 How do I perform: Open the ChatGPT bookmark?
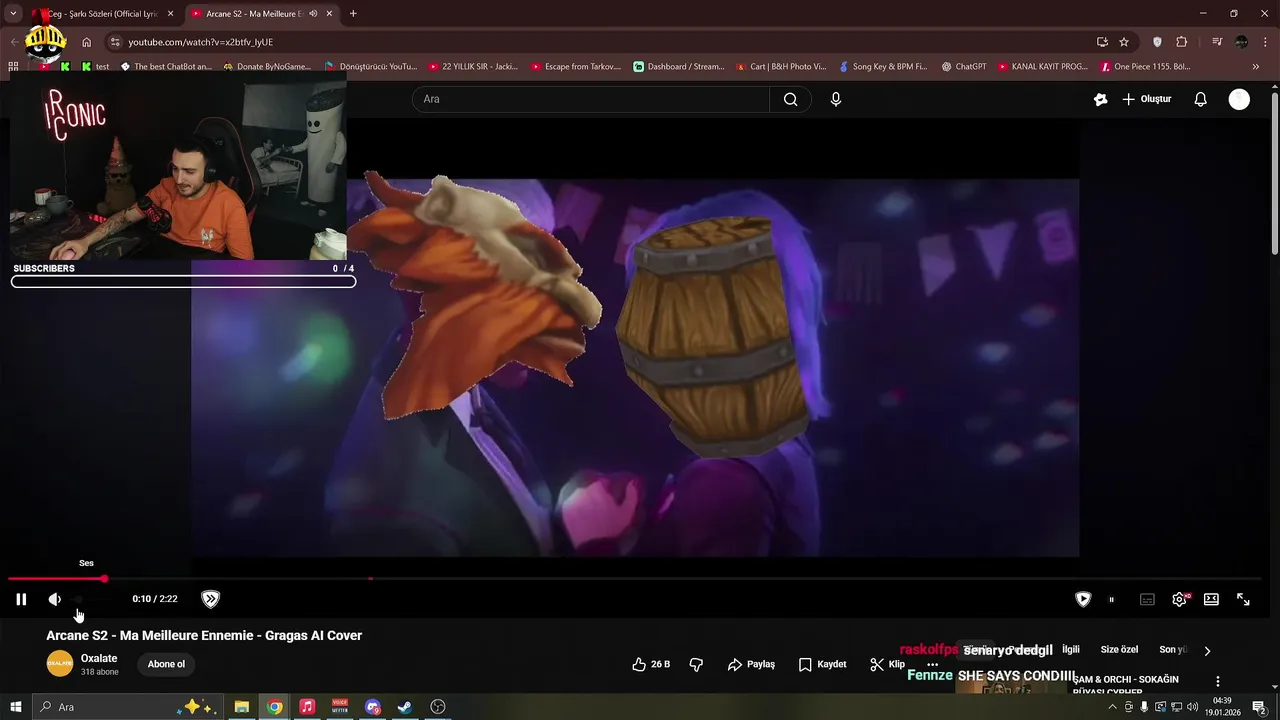tap(964, 67)
